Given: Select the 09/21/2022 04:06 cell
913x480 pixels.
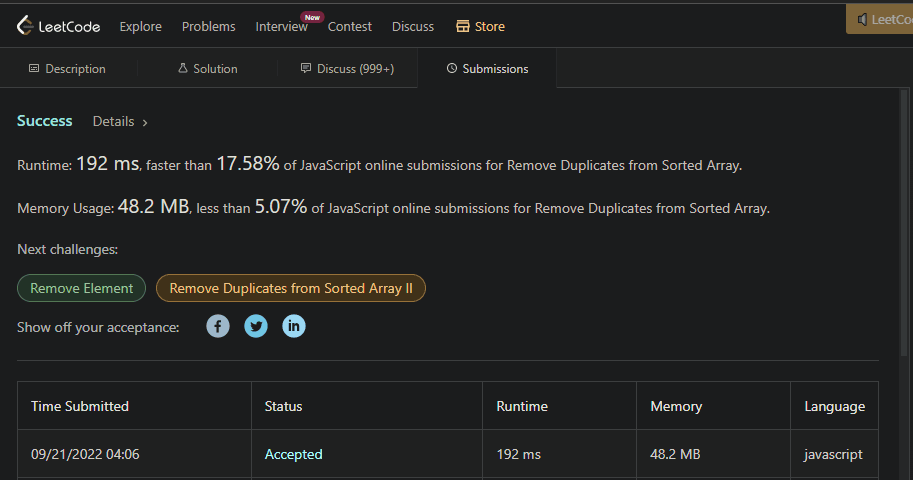Looking at the screenshot, I should (x=135, y=454).
